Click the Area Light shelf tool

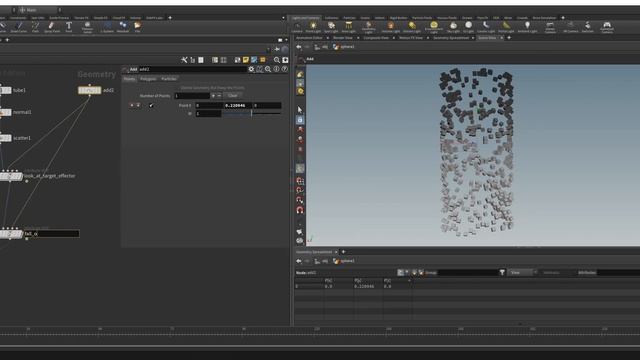pyautogui.click(x=349, y=27)
